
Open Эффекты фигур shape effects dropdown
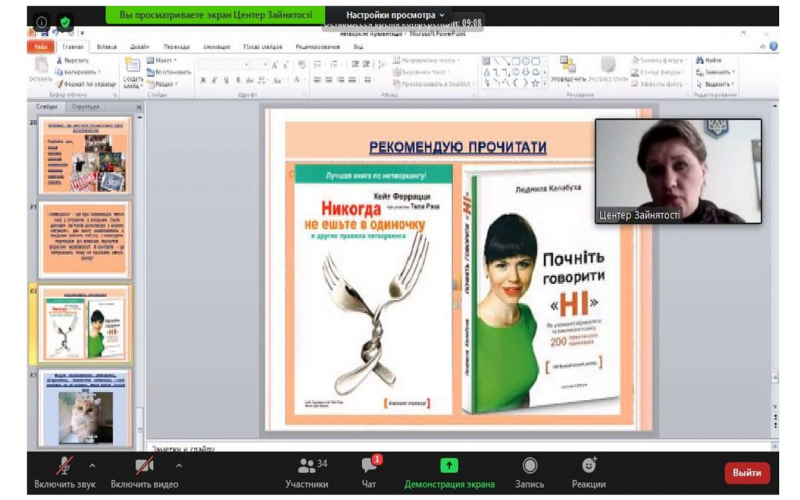click(659, 84)
